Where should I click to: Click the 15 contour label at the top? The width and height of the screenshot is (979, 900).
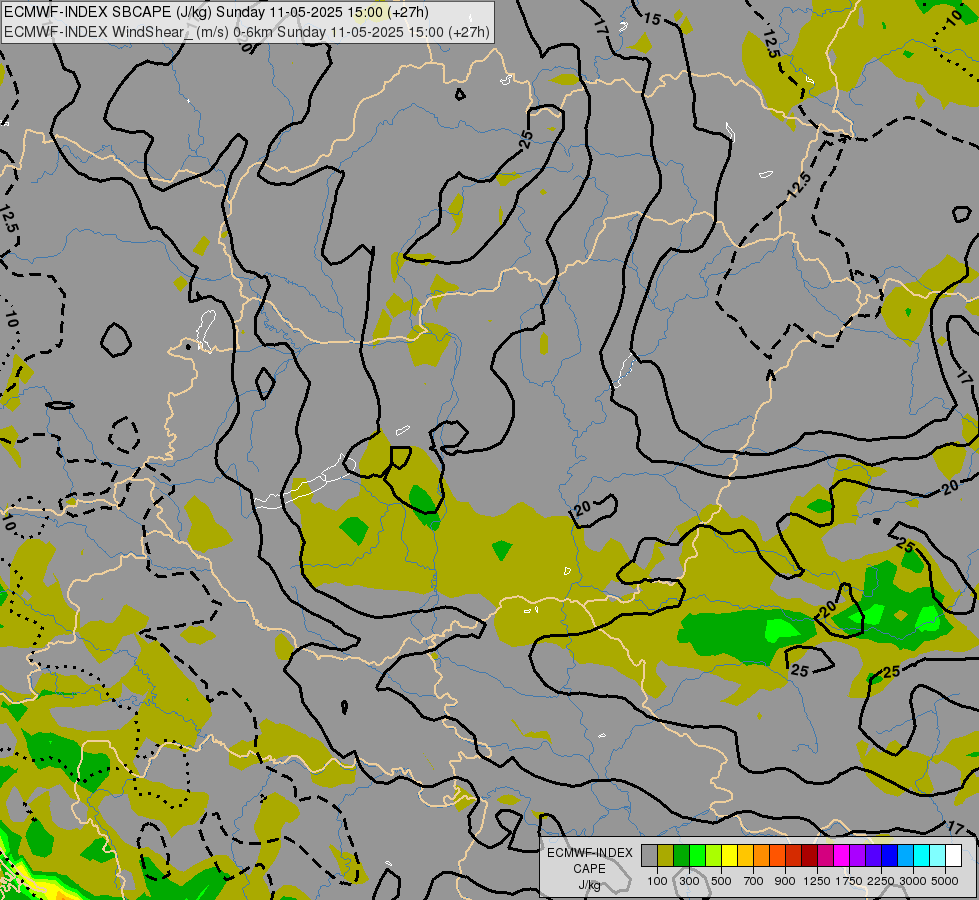[651, 19]
